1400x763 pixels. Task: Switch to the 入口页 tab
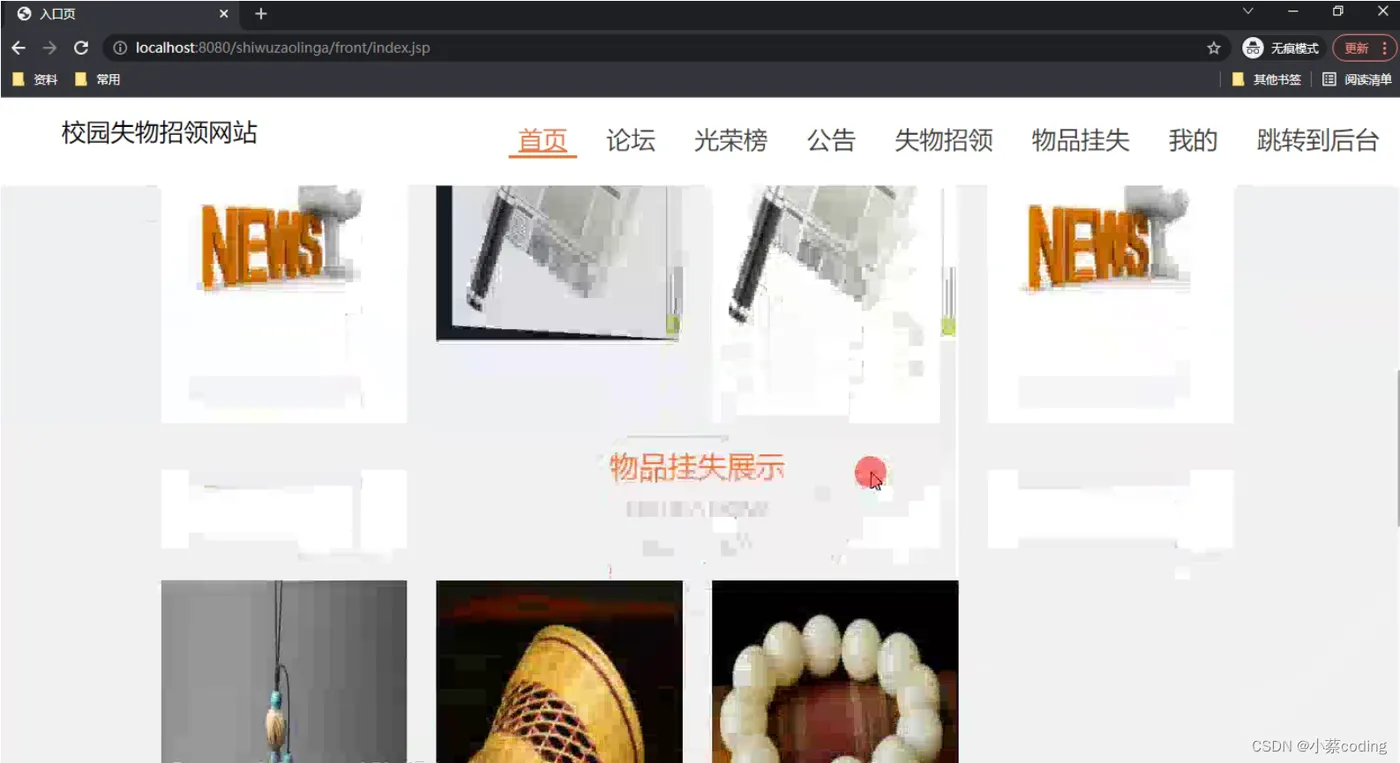click(120, 14)
